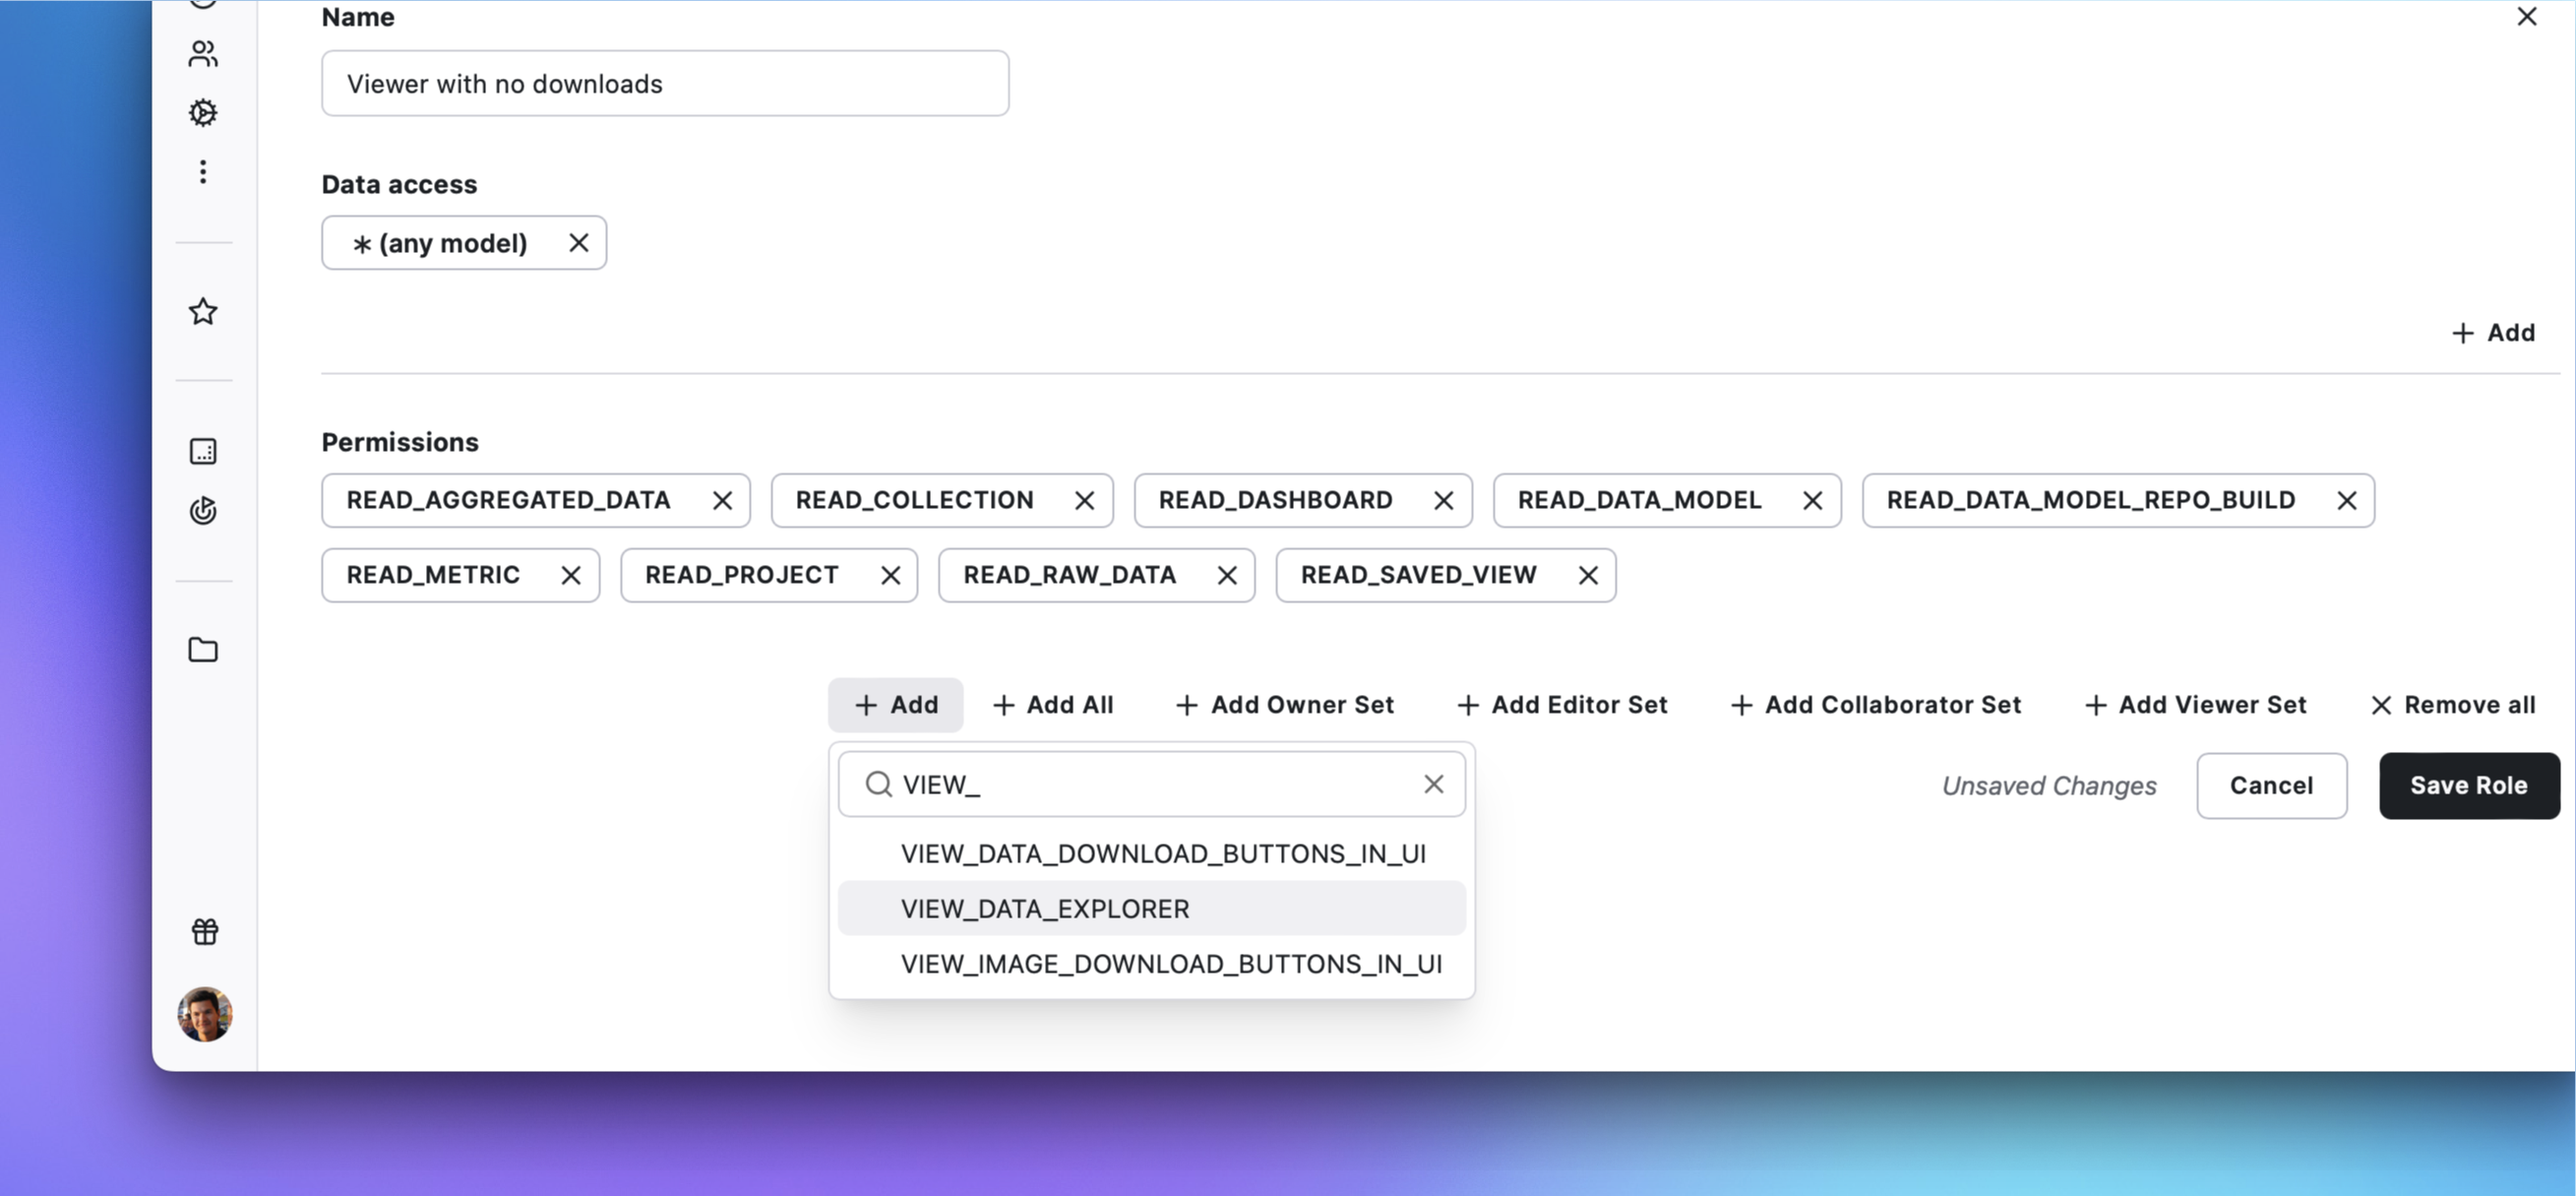
Task: Click Remove all permissions
Action: pyautogui.click(x=2453, y=705)
